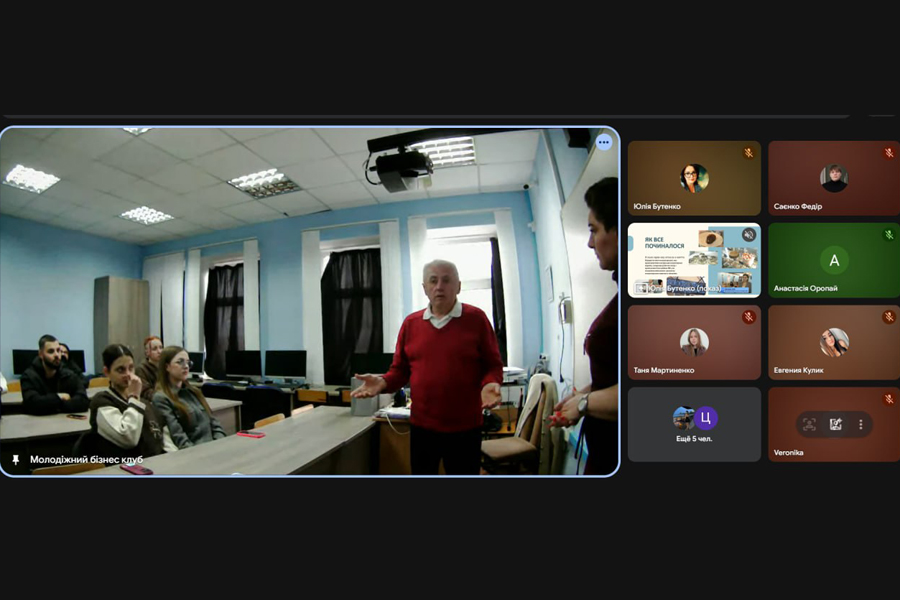
Task: Open more options dots on Veronika tile
Action: pyautogui.click(x=860, y=424)
